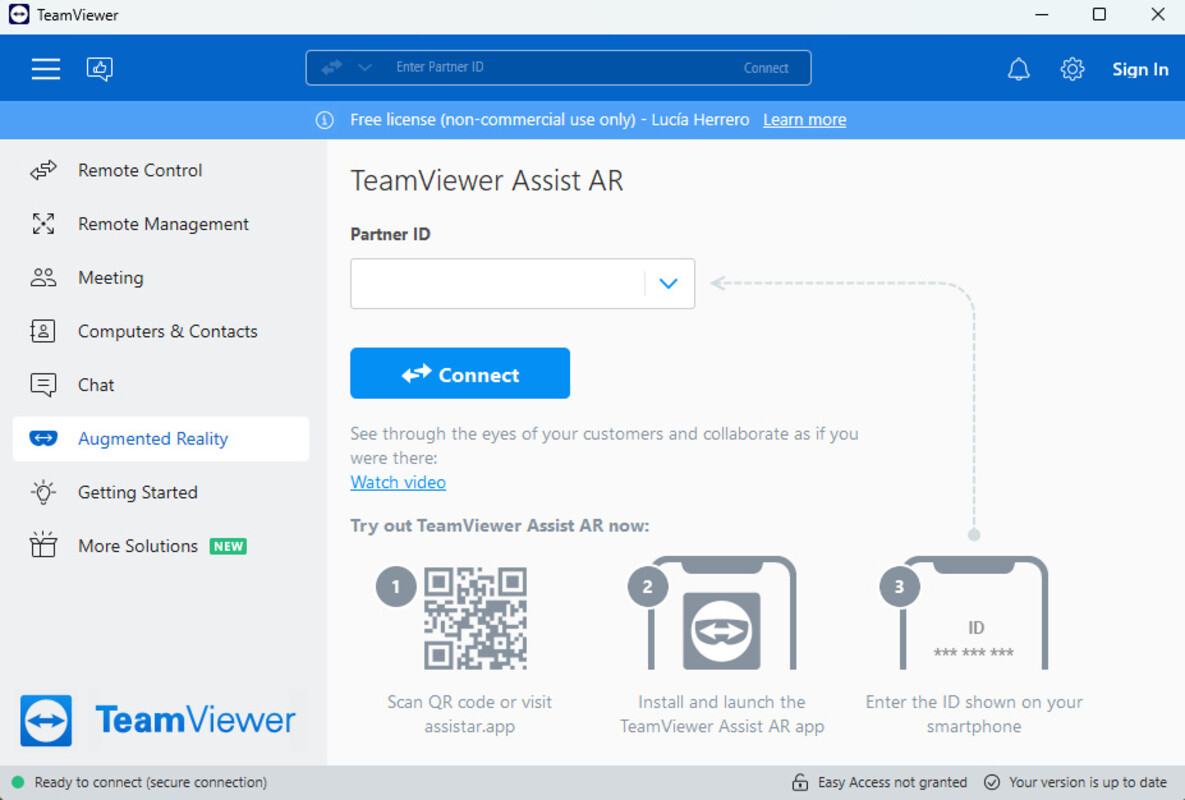Click the Easy Access lock icon
This screenshot has width=1185, height=800.
point(800,782)
